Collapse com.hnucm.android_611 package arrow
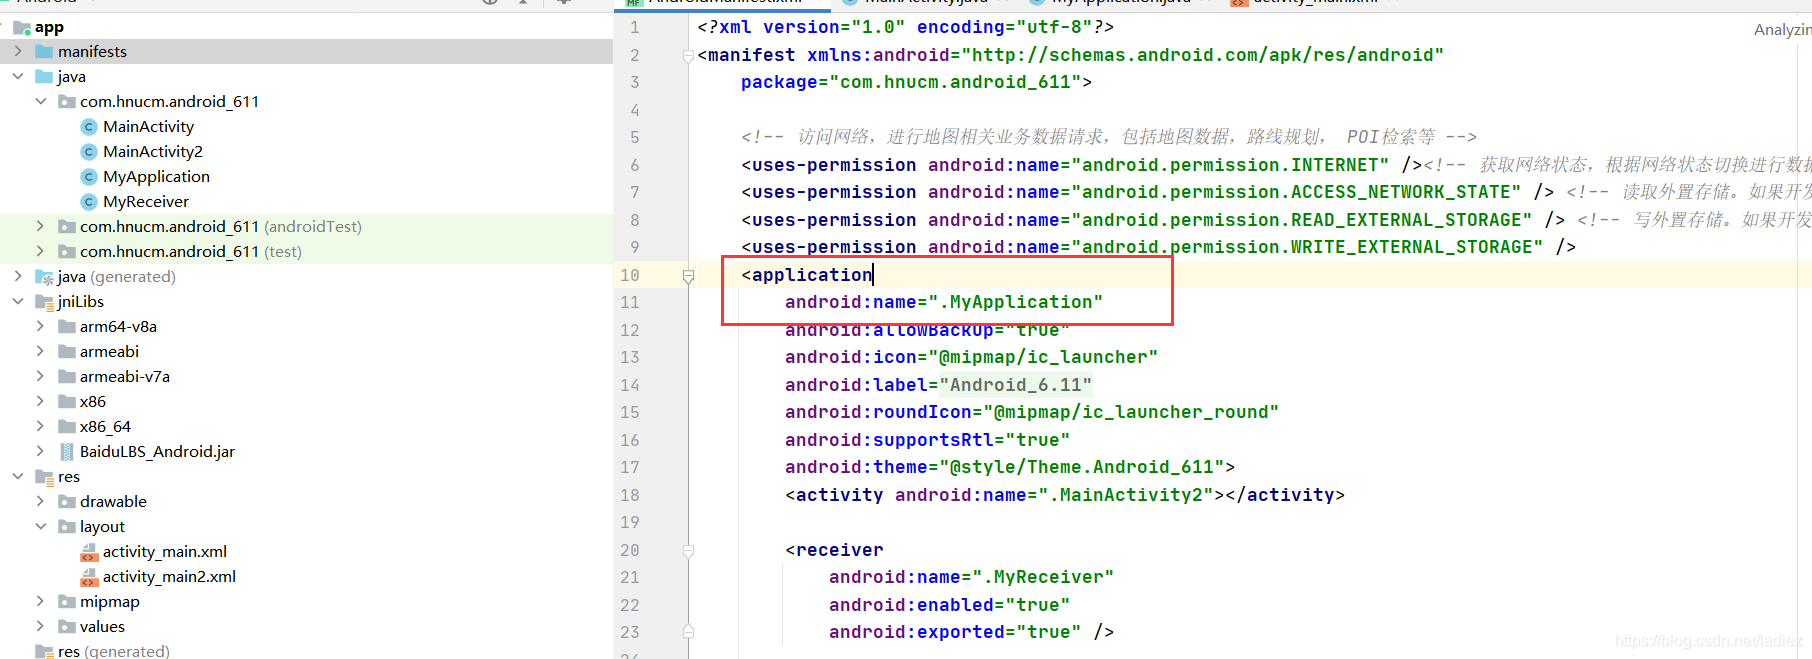The height and width of the screenshot is (659, 1812). pos(41,101)
